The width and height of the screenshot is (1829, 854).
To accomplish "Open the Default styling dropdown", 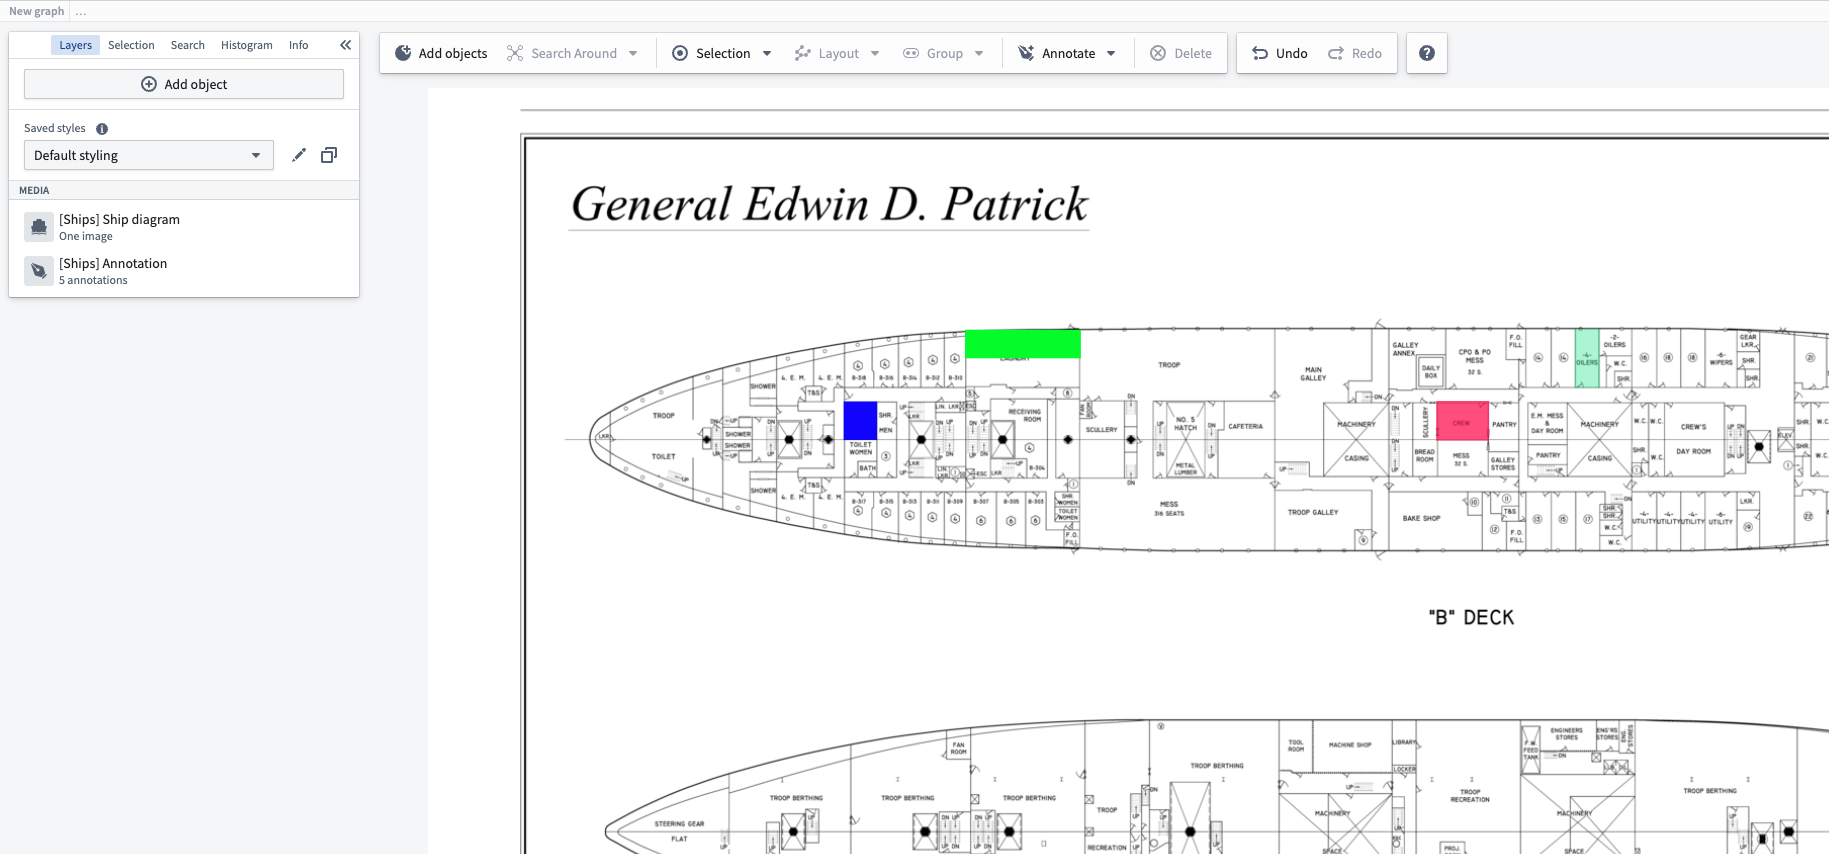I will pyautogui.click(x=148, y=155).
